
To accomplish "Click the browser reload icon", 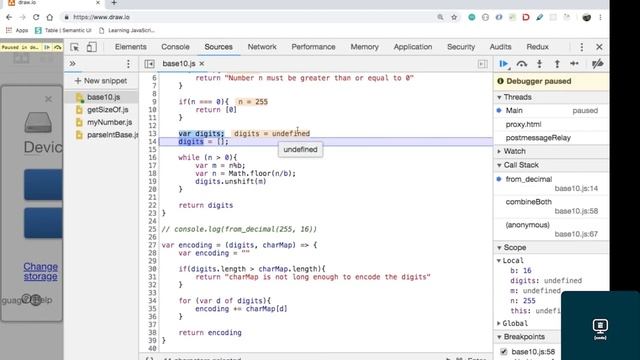I will (36, 17).
